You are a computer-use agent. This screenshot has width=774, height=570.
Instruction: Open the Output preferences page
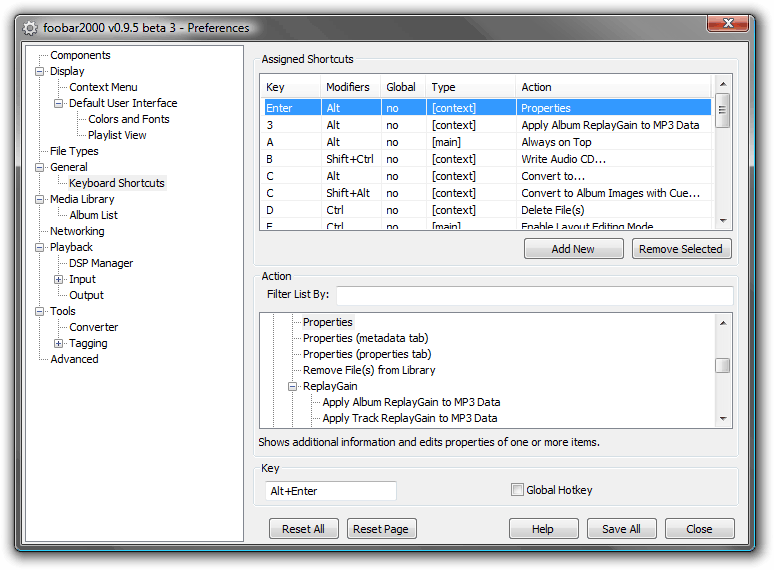click(86, 295)
